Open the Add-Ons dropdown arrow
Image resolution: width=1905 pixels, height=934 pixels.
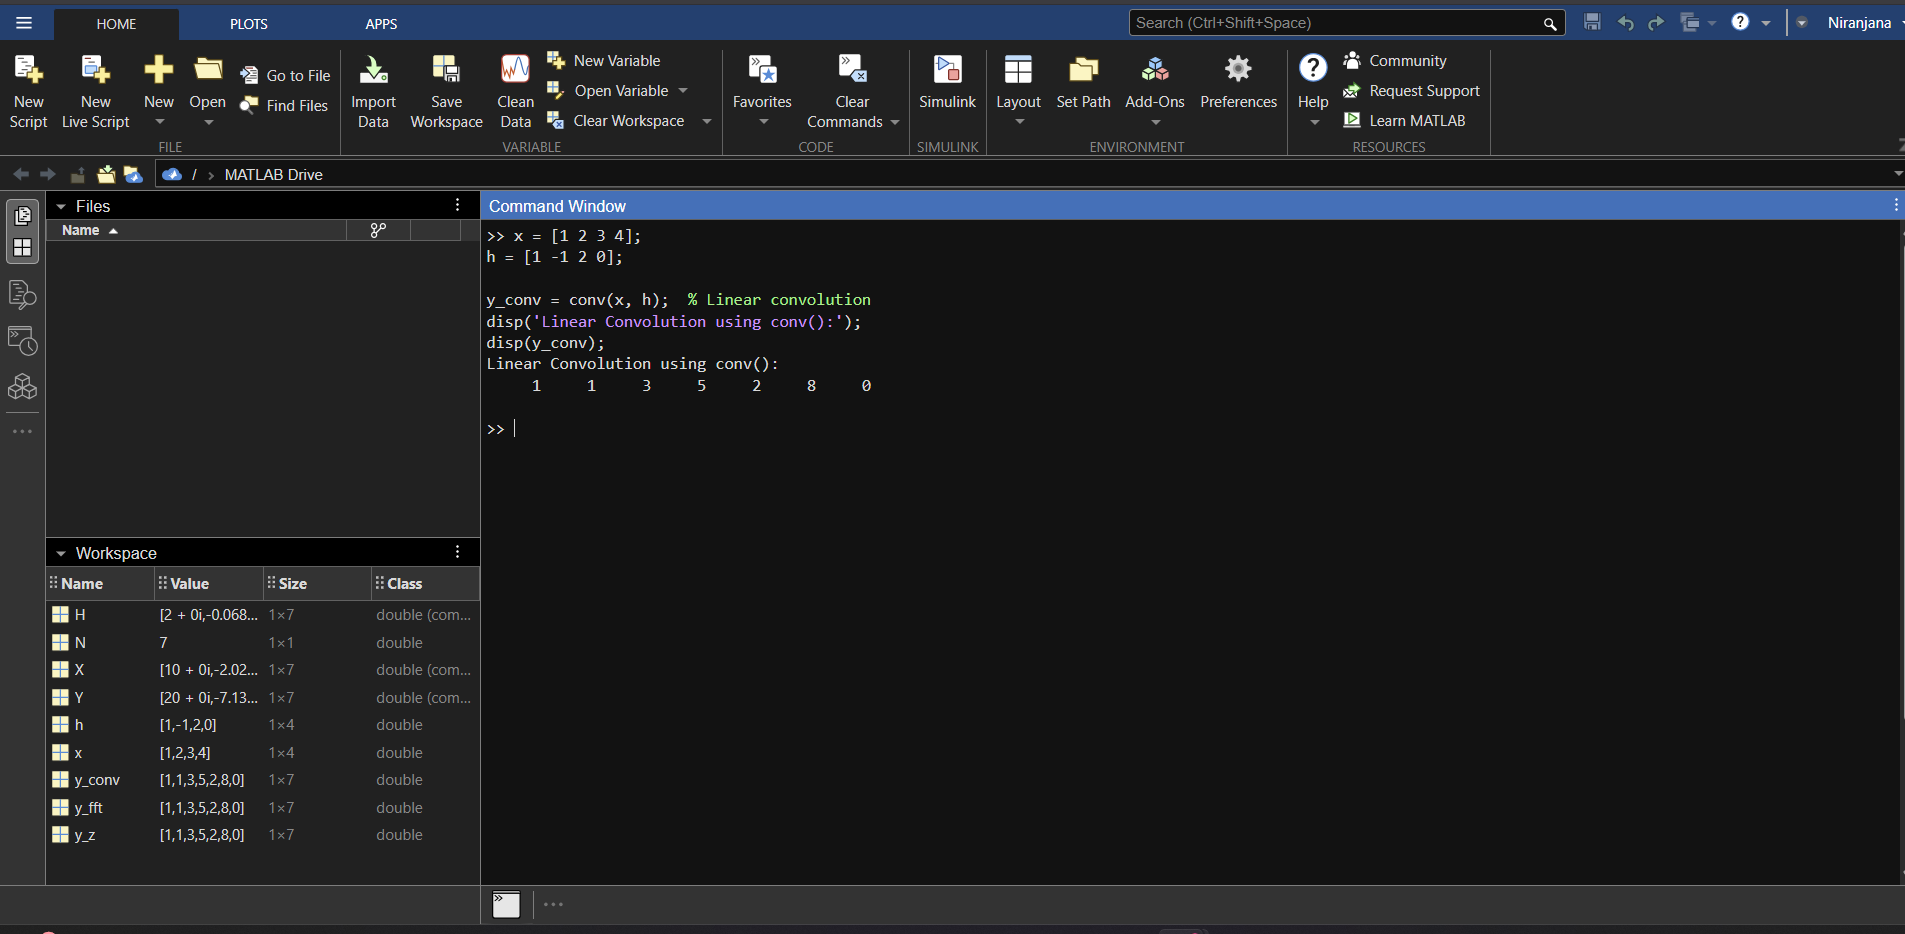(1156, 123)
